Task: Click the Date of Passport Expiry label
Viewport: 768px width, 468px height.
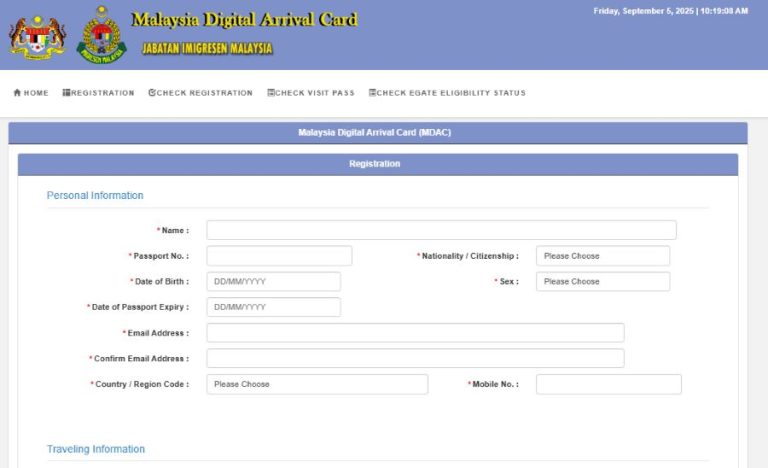Action: pyautogui.click(x=138, y=307)
